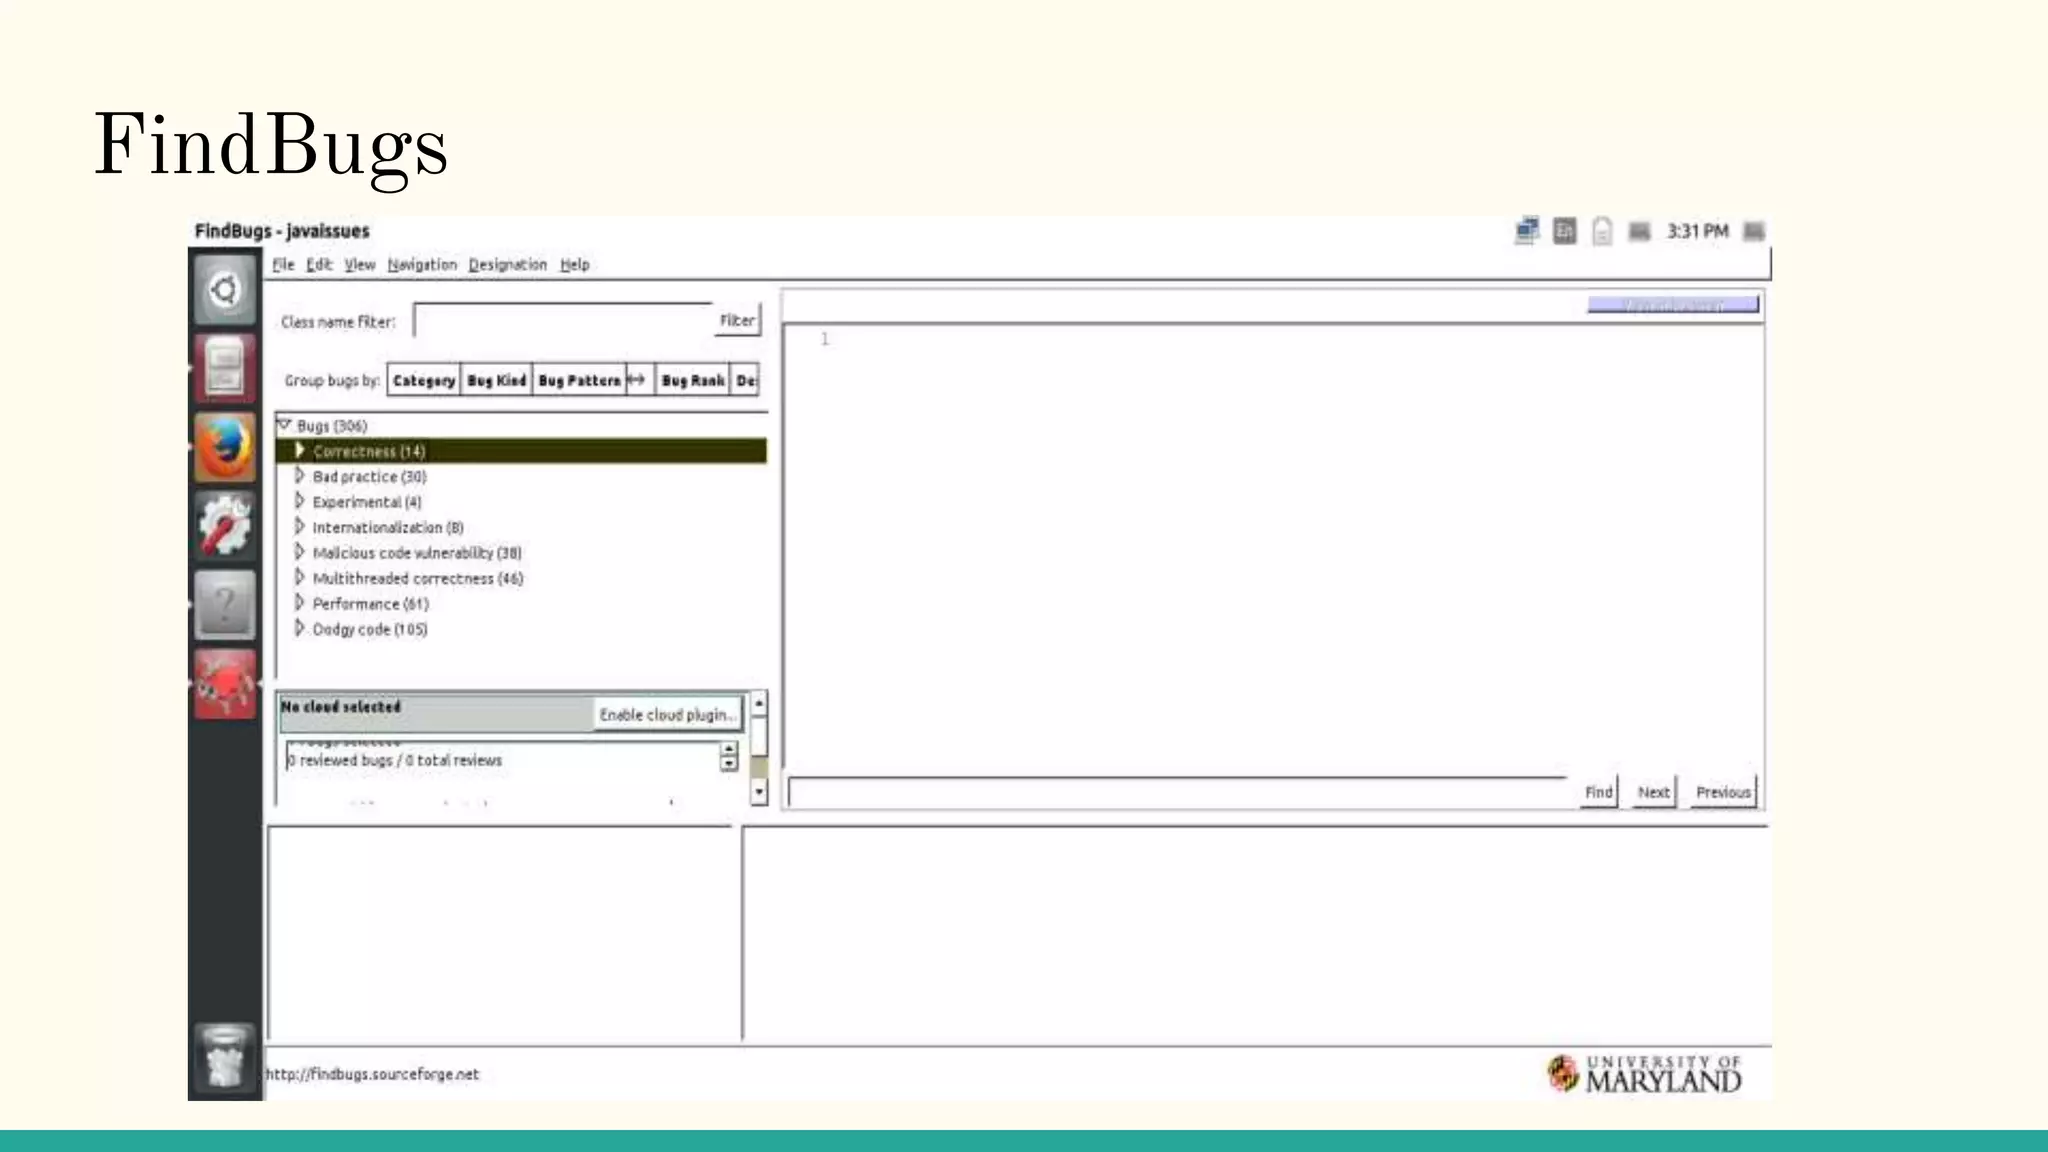The image size is (2048, 1152).
Task: Click Enable cloud plugin button
Action: click(667, 714)
